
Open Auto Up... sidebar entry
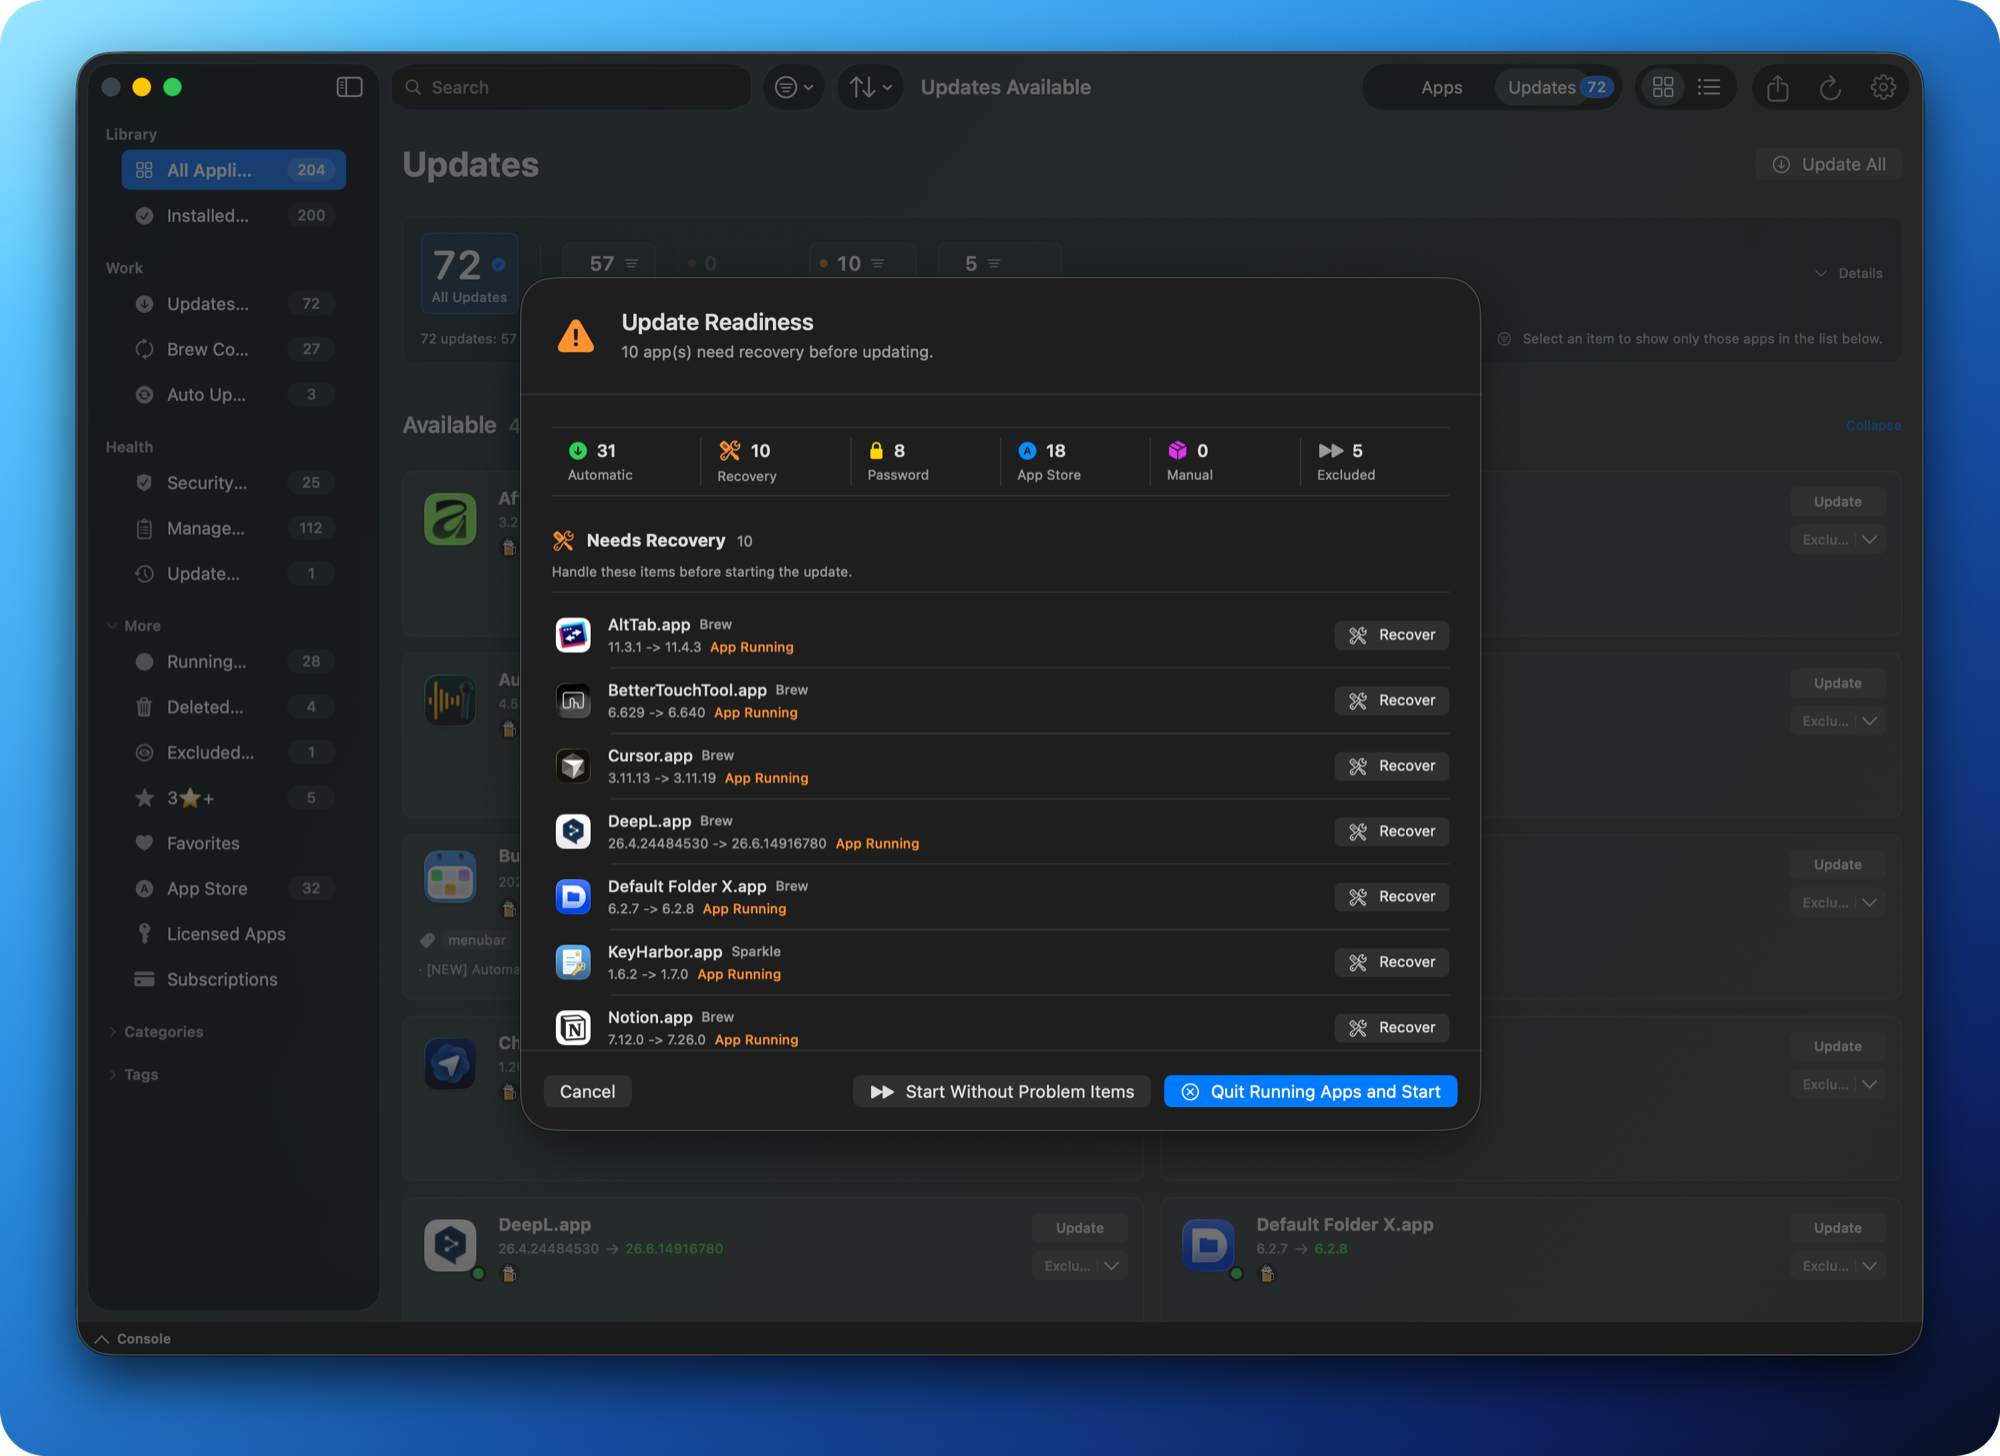point(233,394)
